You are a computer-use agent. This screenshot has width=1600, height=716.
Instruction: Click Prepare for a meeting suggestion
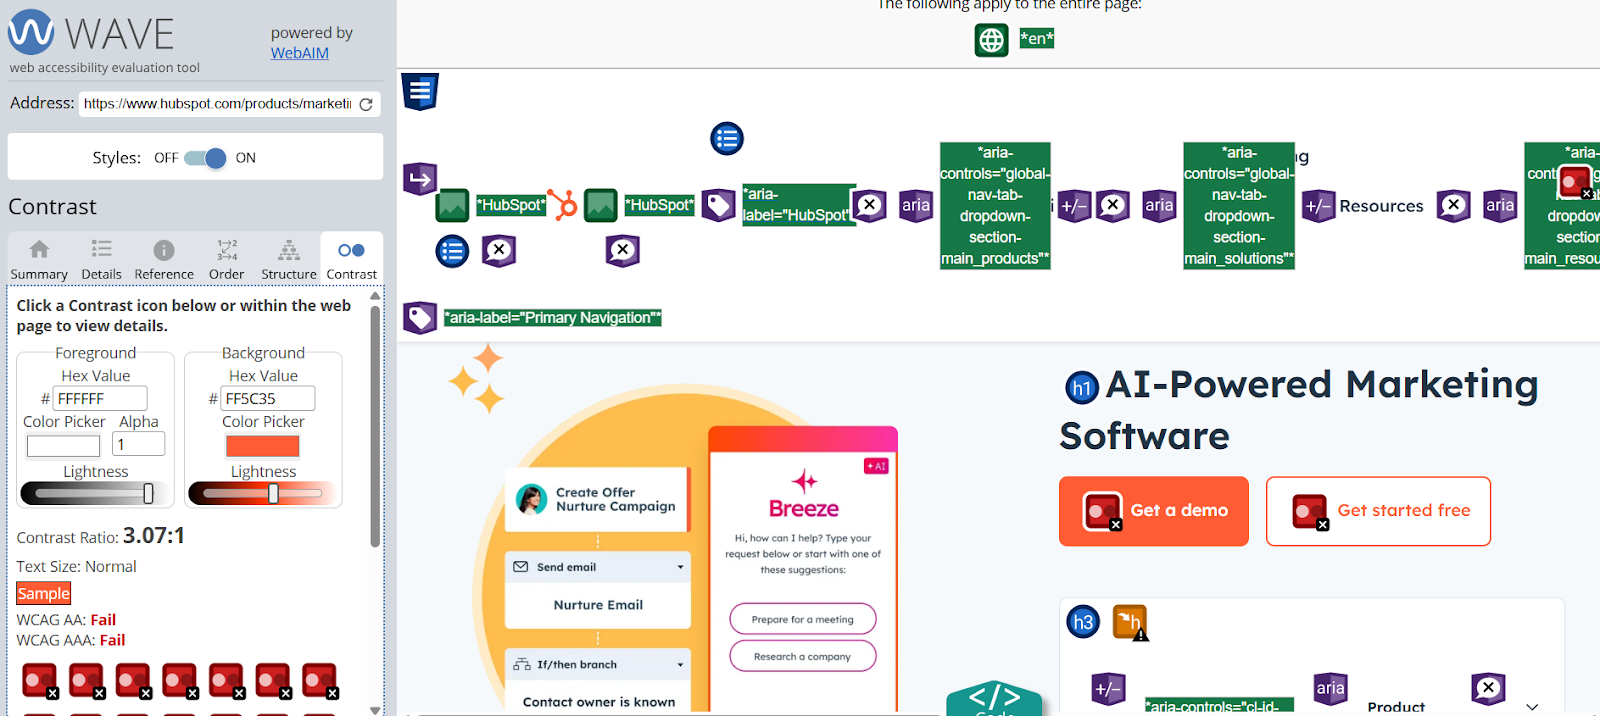coord(803,619)
